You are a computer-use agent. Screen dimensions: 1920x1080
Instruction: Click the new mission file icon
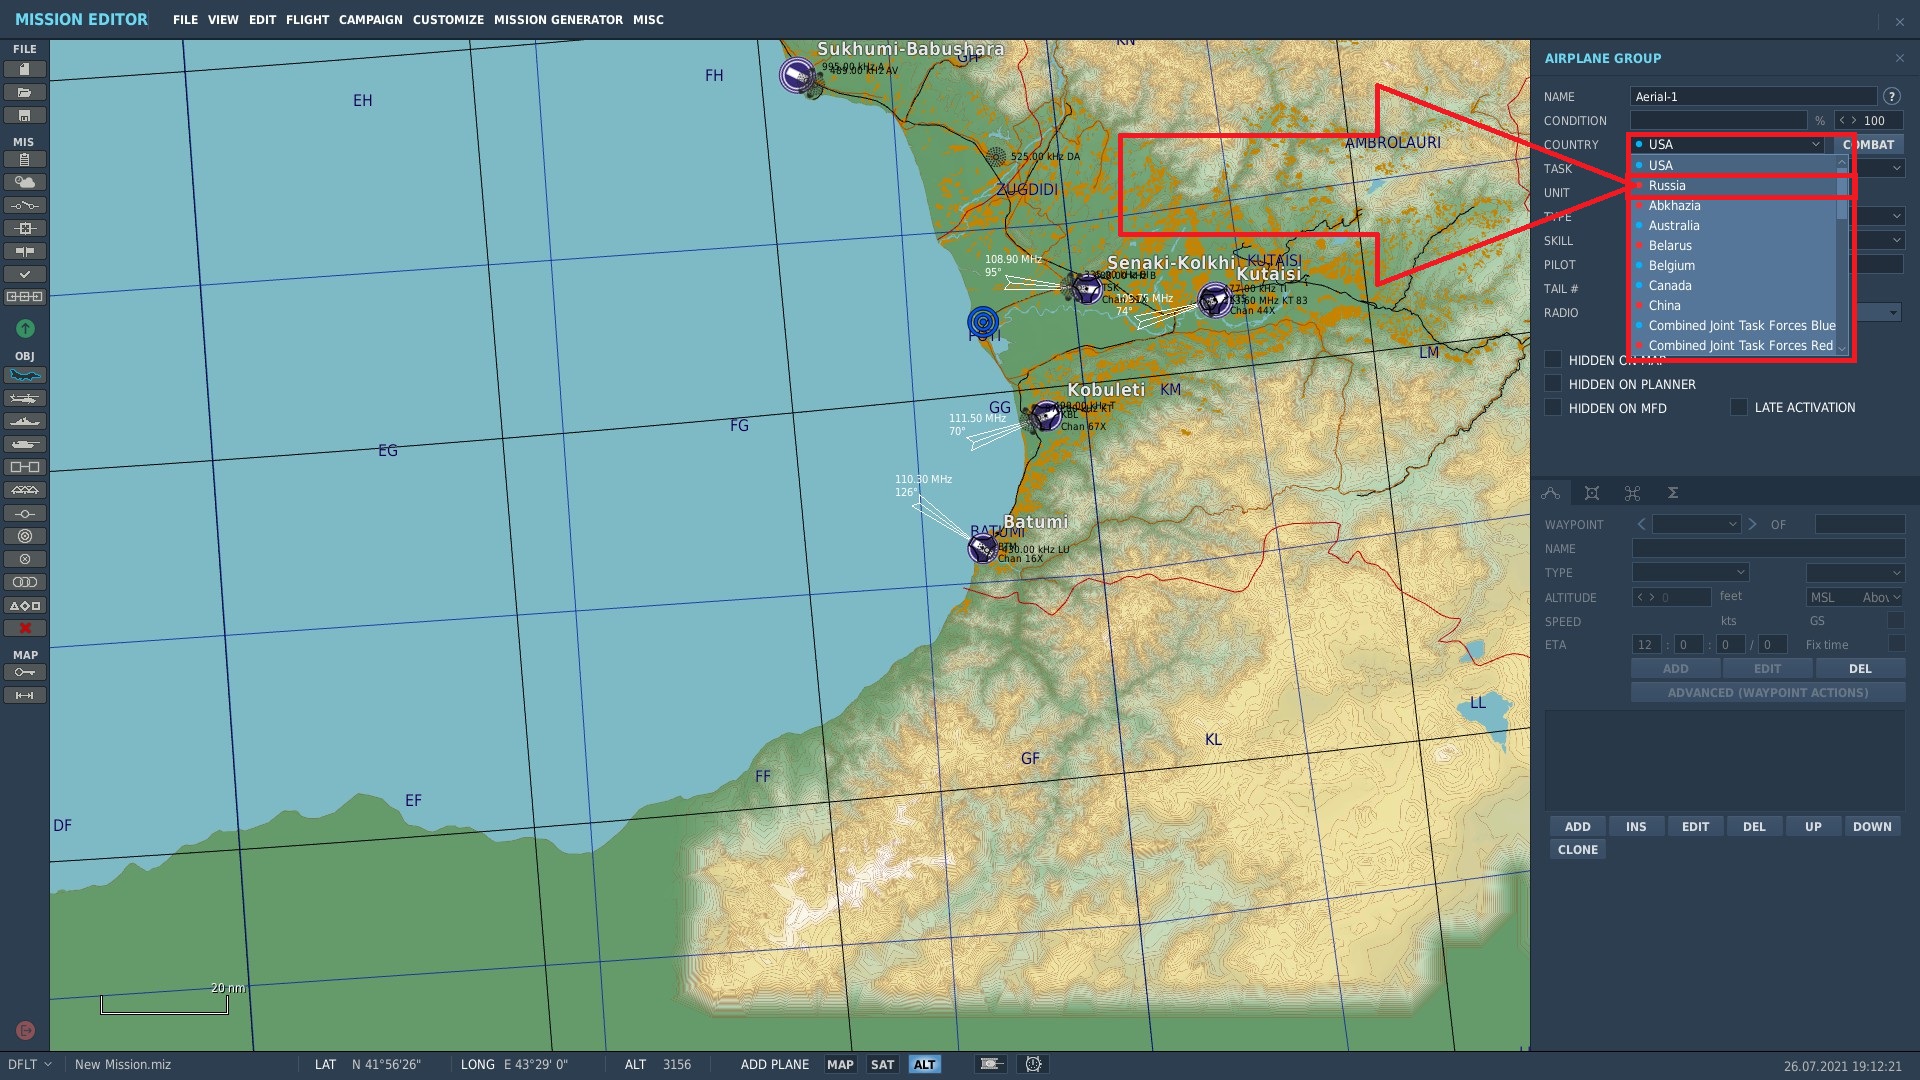coord(25,69)
